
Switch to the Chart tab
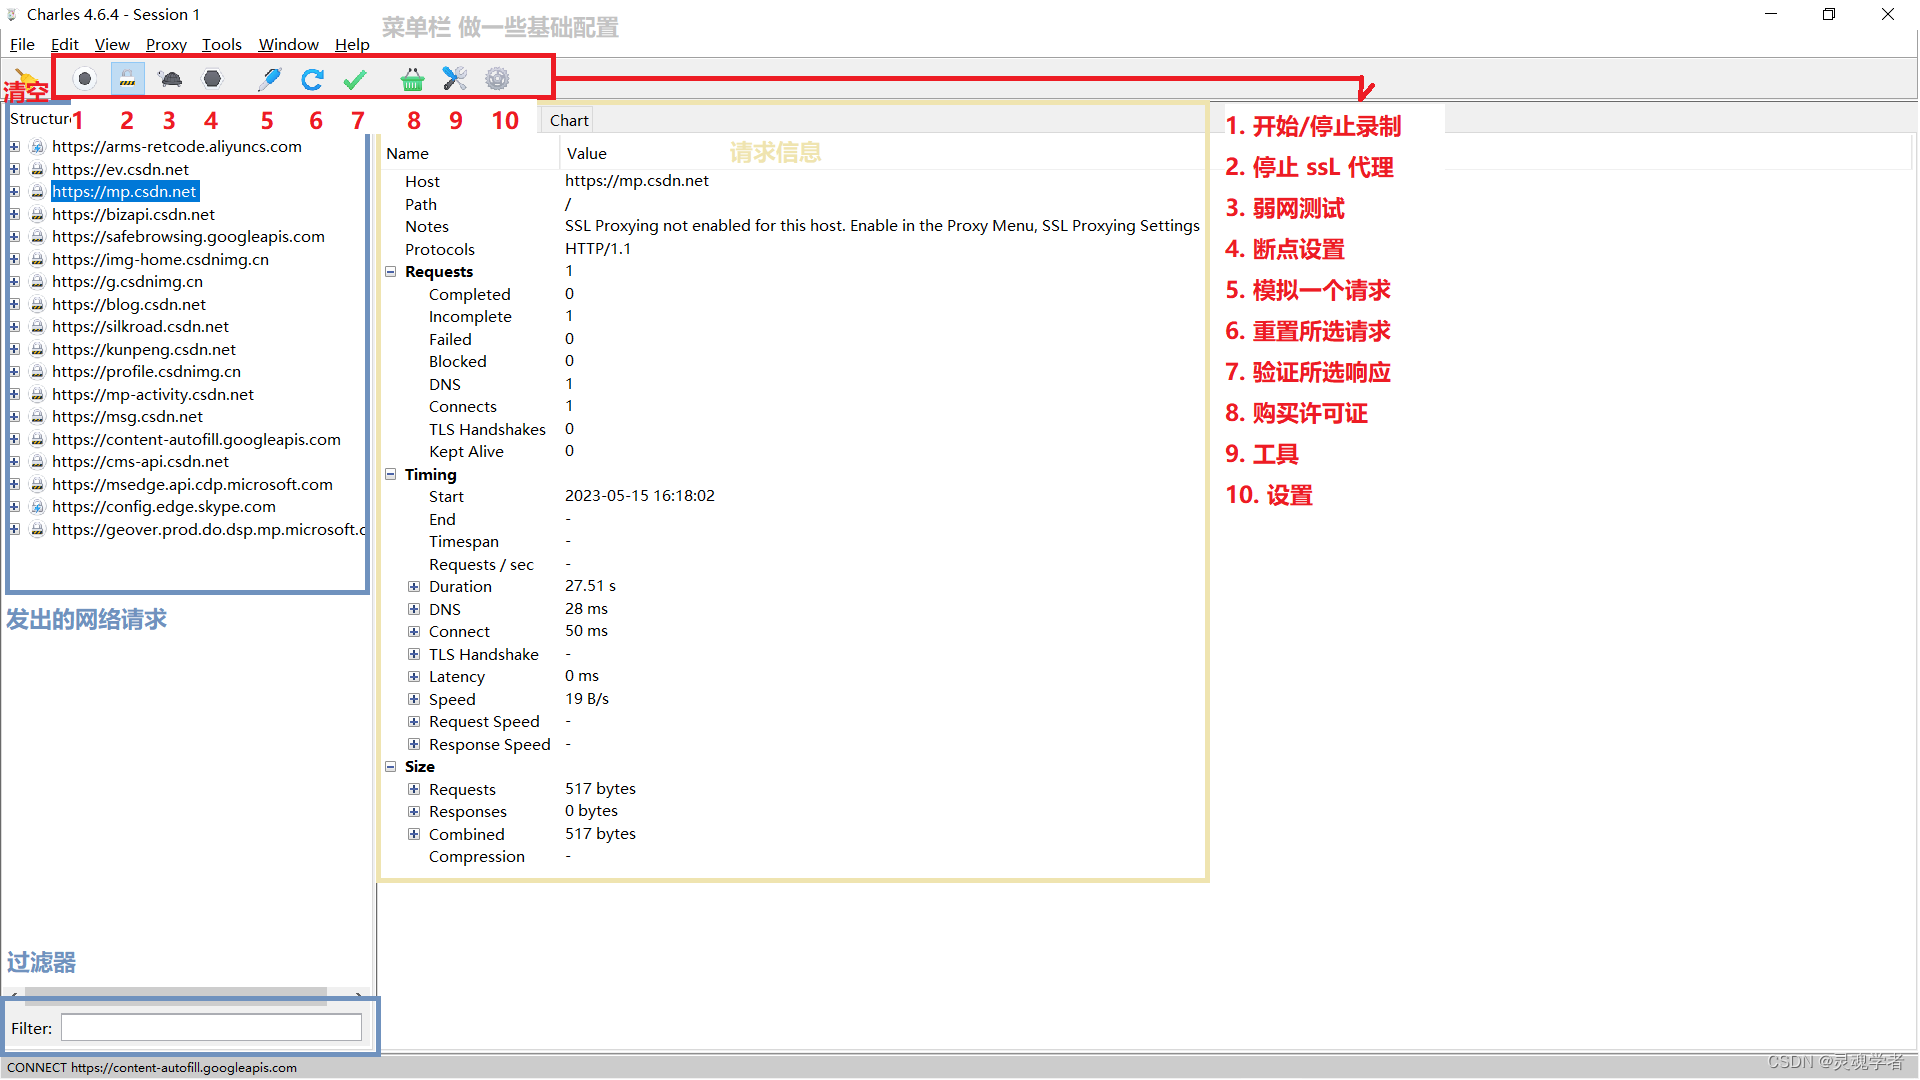click(x=569, y=120)
